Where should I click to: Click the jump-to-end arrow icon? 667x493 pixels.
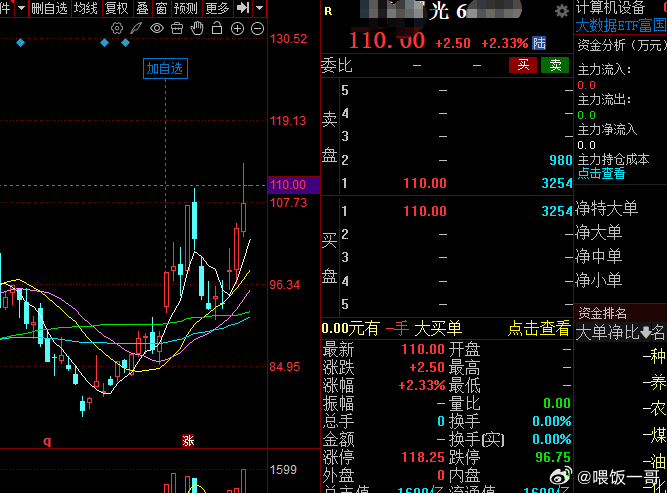tap(243, 8)
